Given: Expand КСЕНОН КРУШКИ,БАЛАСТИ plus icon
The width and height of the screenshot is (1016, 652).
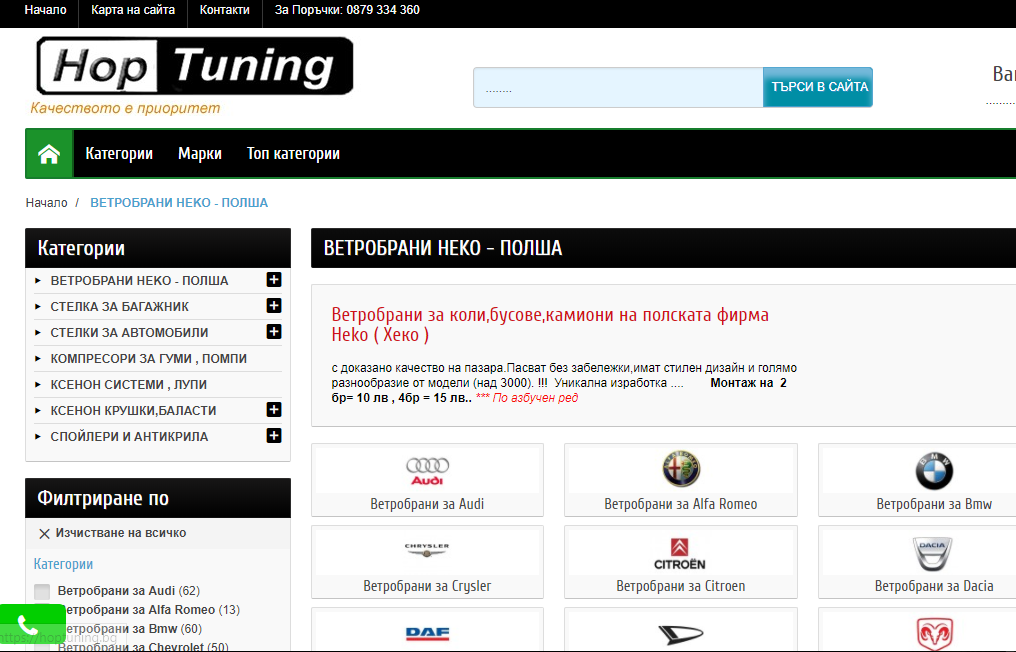Looking at the screenshot, I should [274, 410].
